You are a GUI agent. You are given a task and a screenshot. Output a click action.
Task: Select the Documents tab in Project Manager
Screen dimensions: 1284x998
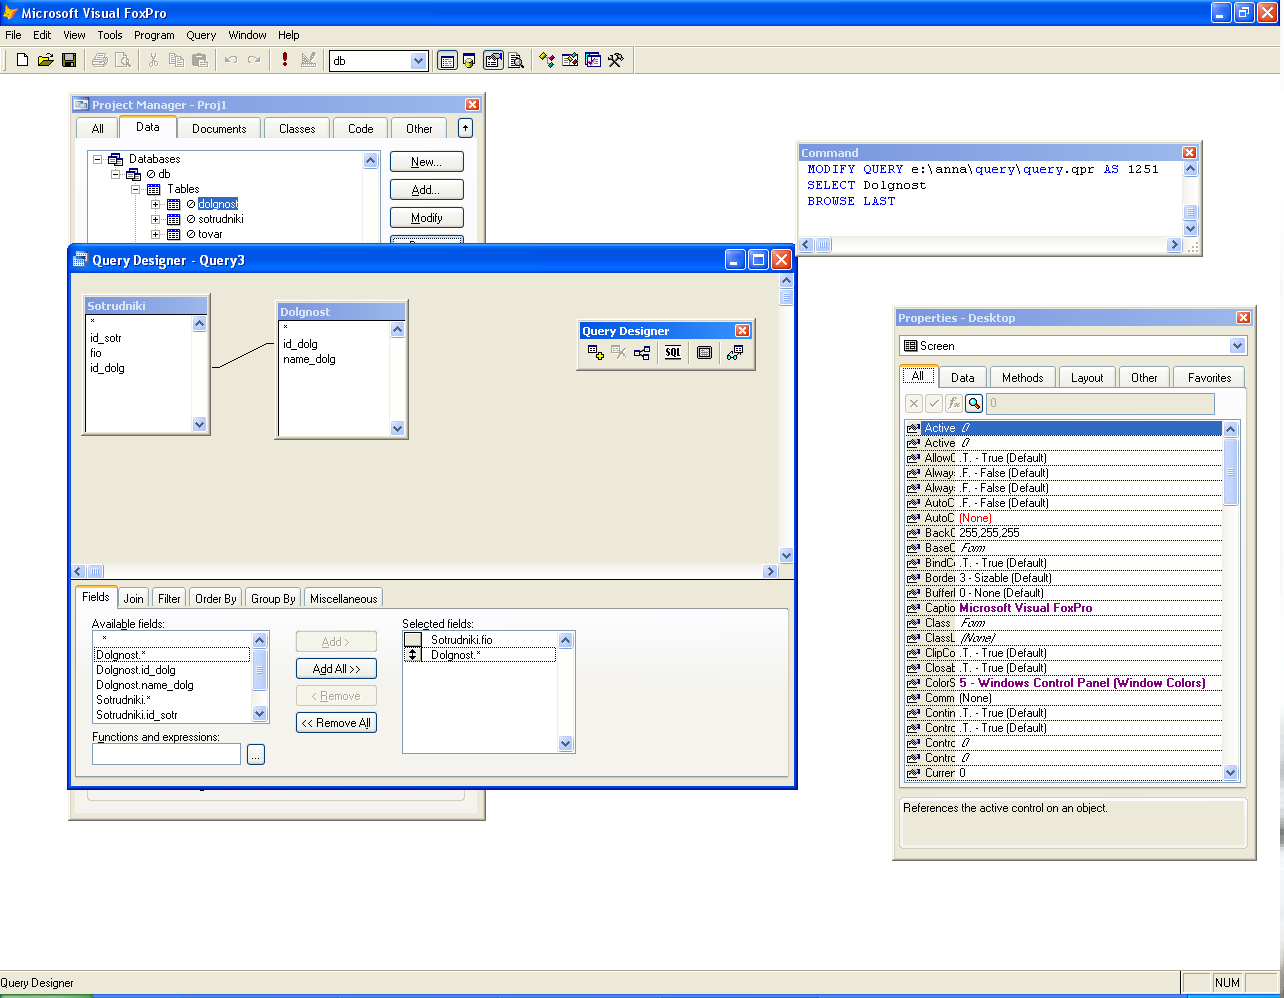pyautogui.click(x=219, y=128)
